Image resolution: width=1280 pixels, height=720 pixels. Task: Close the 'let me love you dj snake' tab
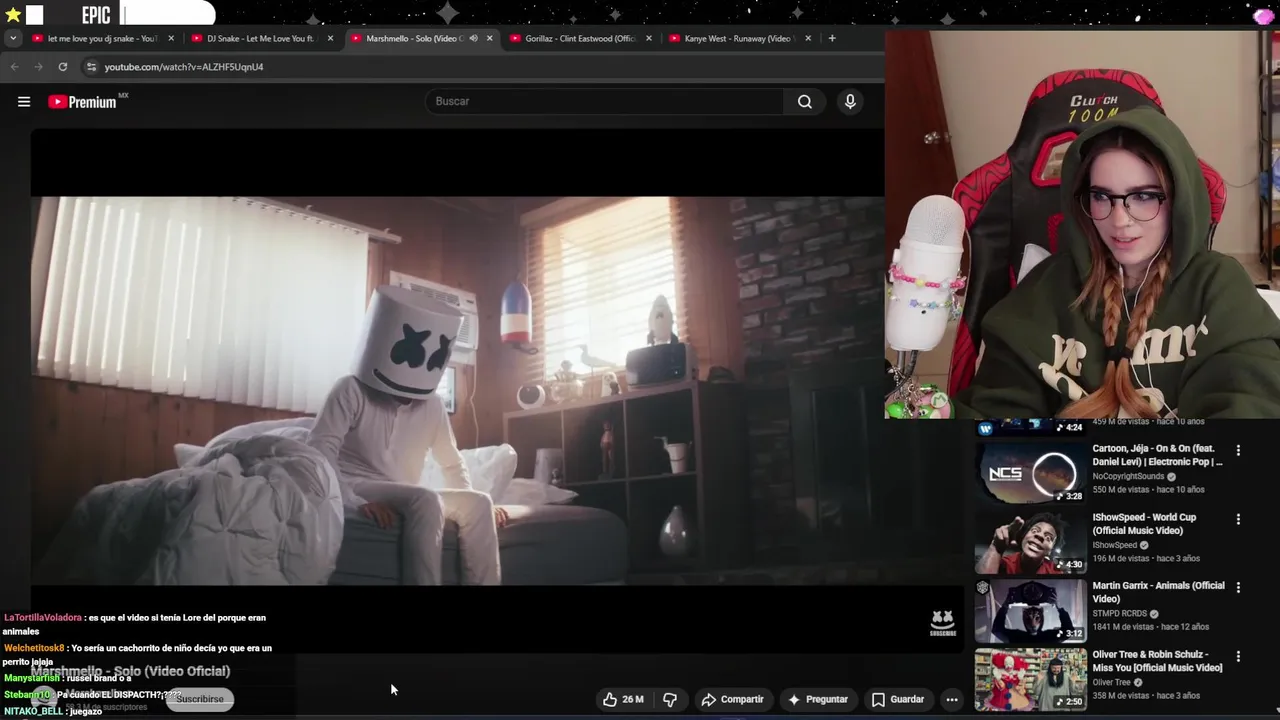(x=171, y=38)
